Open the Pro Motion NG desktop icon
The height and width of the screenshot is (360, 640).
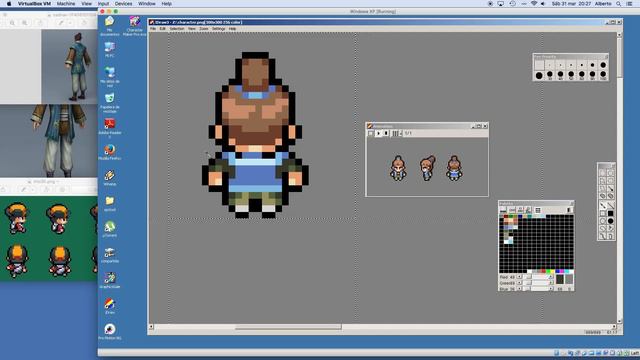pos(109,331)
